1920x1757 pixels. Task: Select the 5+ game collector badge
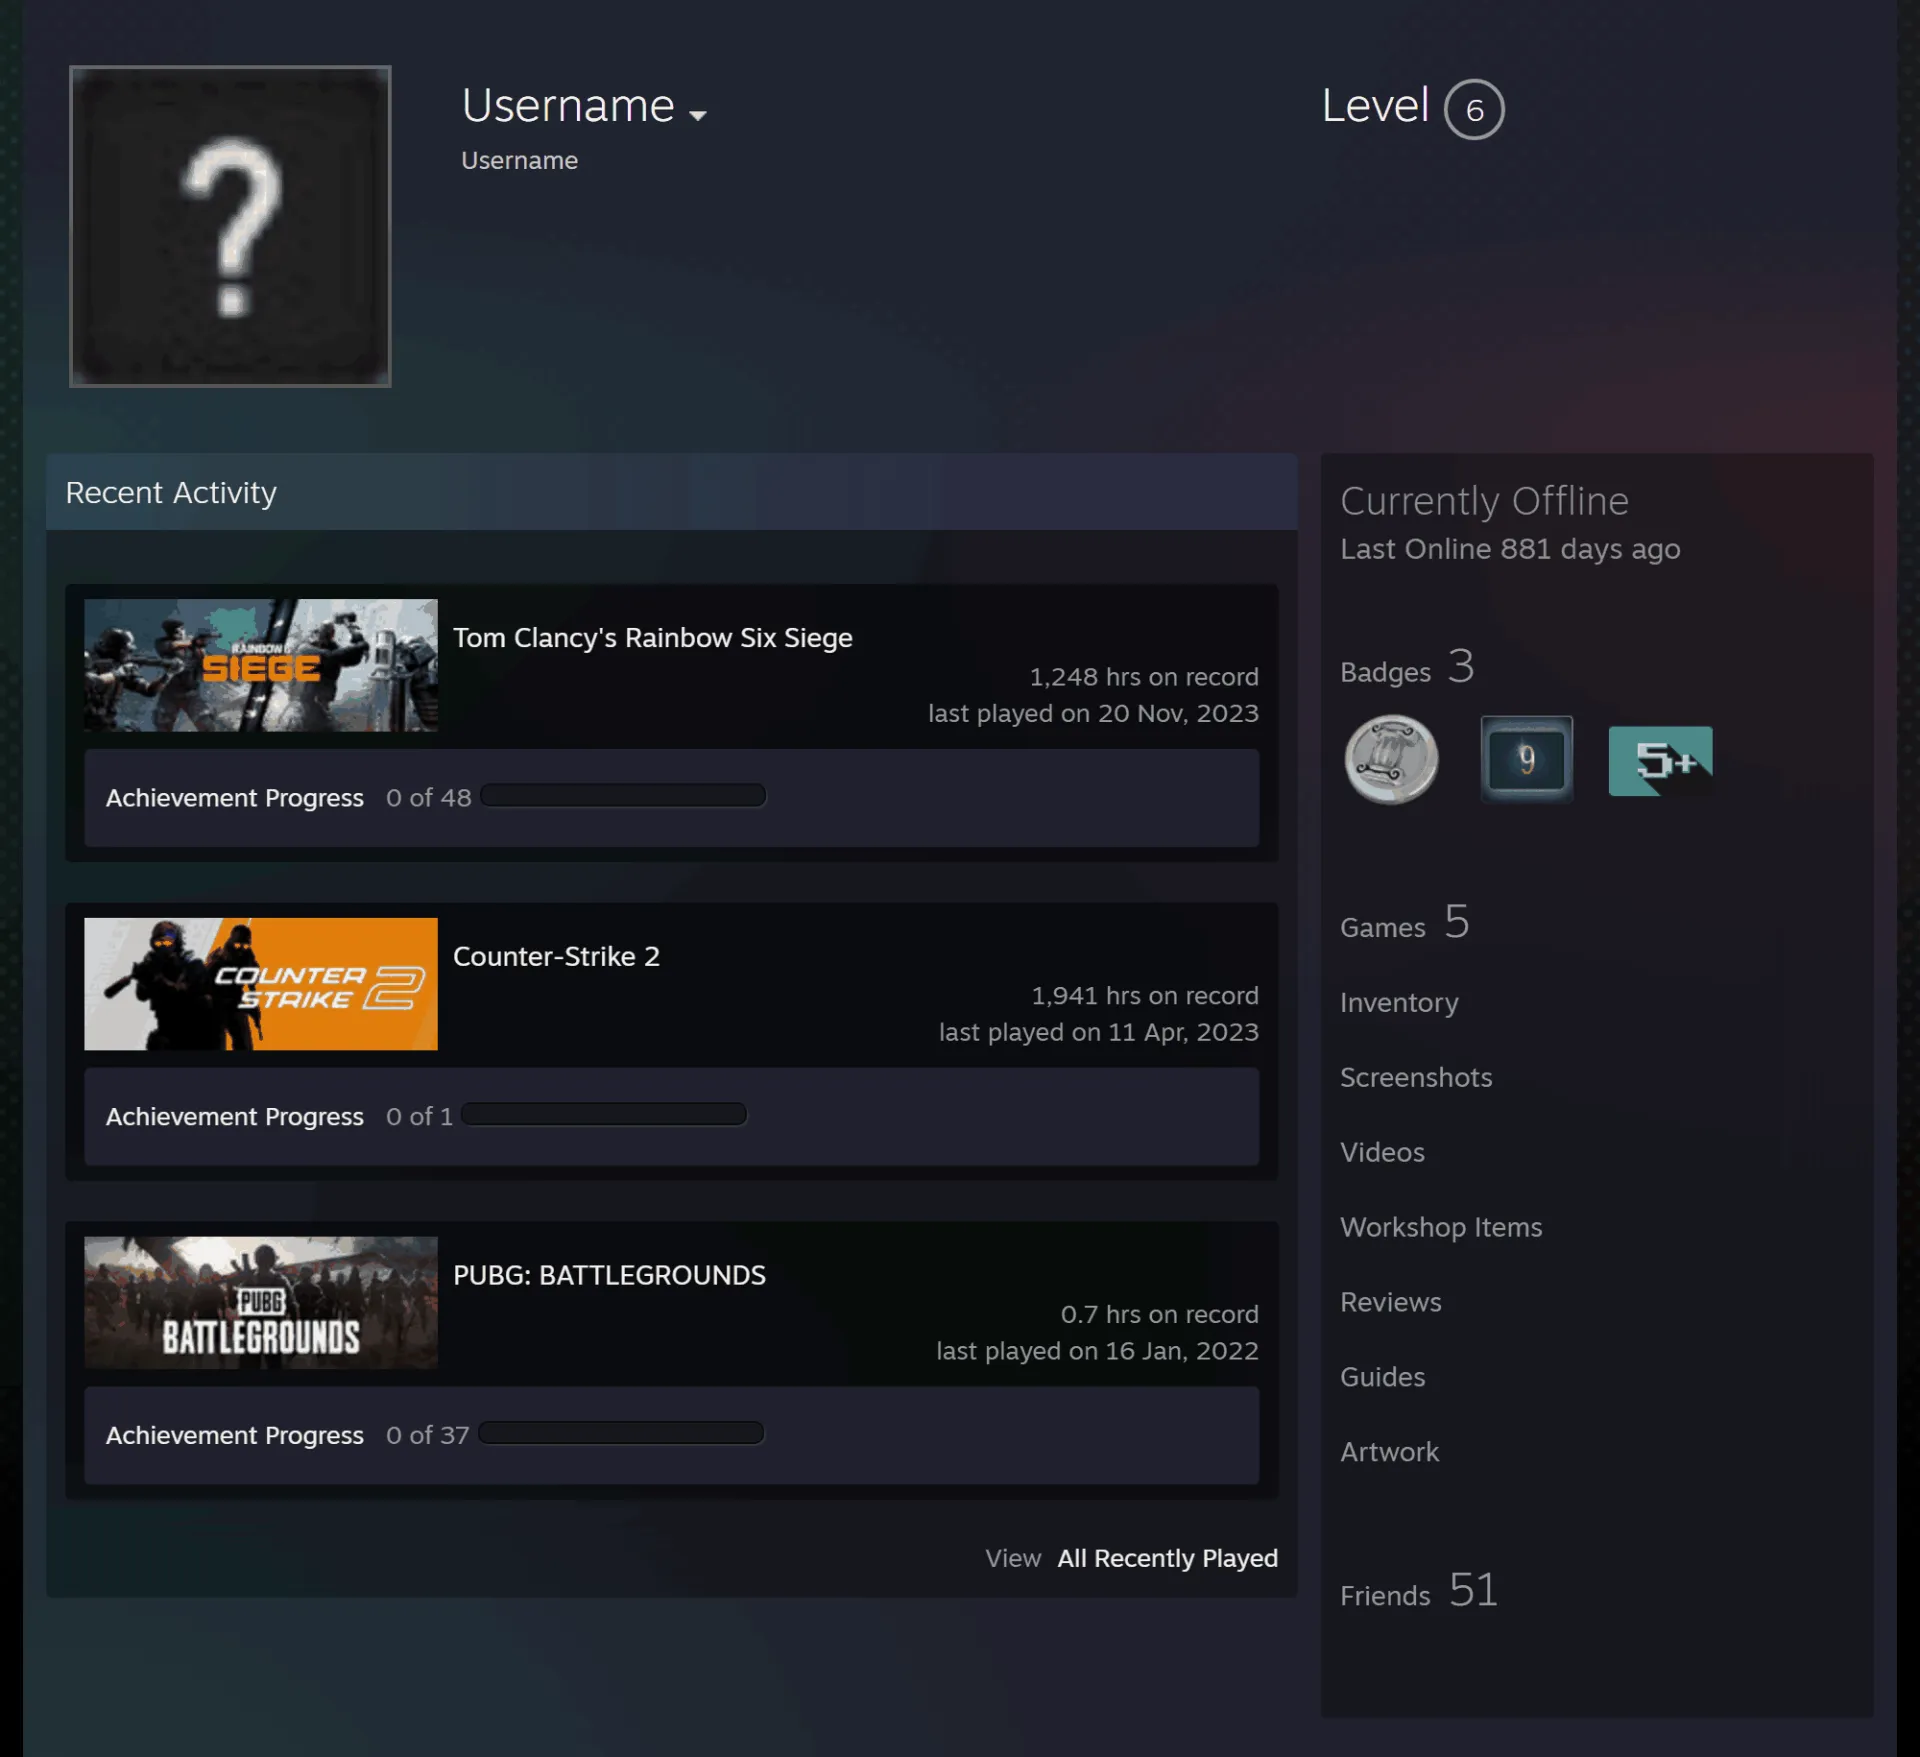point(1660,761)
